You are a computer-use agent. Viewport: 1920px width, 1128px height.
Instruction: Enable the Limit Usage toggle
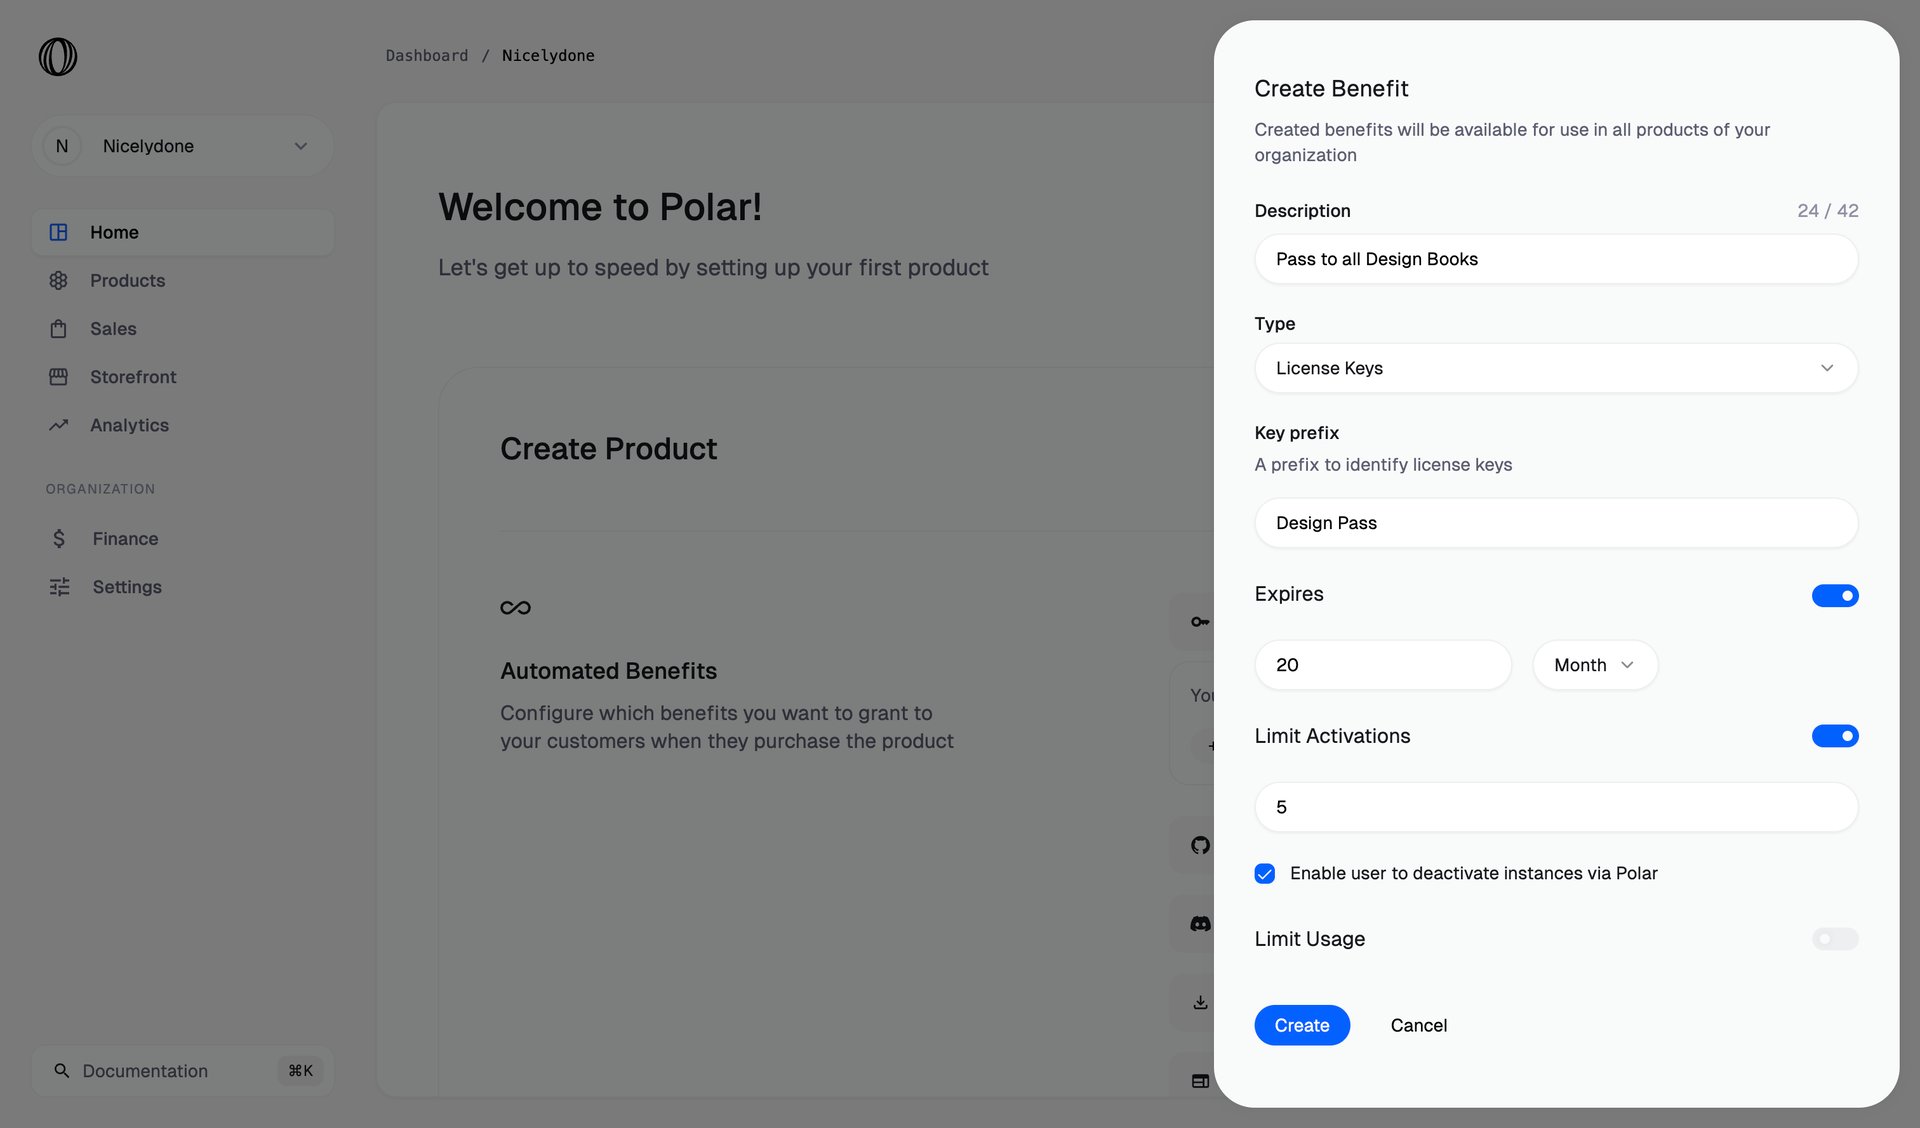point(1834,939)
